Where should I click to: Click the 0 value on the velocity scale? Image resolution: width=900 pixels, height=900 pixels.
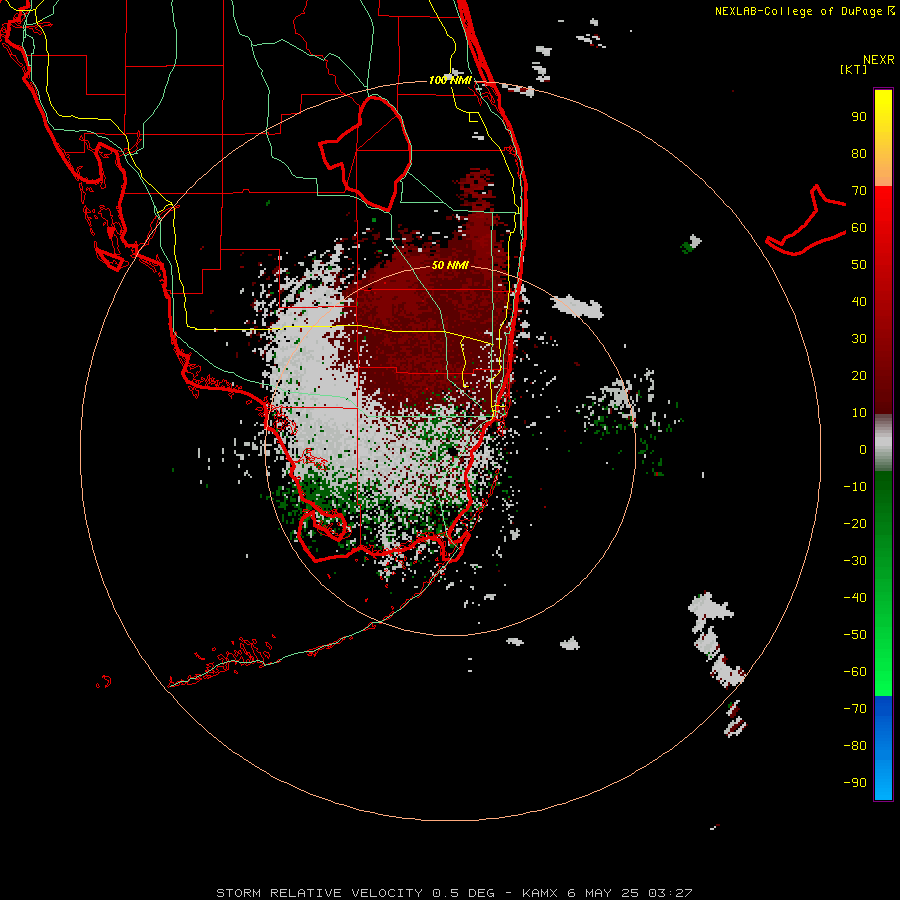(x=863, y=449)
